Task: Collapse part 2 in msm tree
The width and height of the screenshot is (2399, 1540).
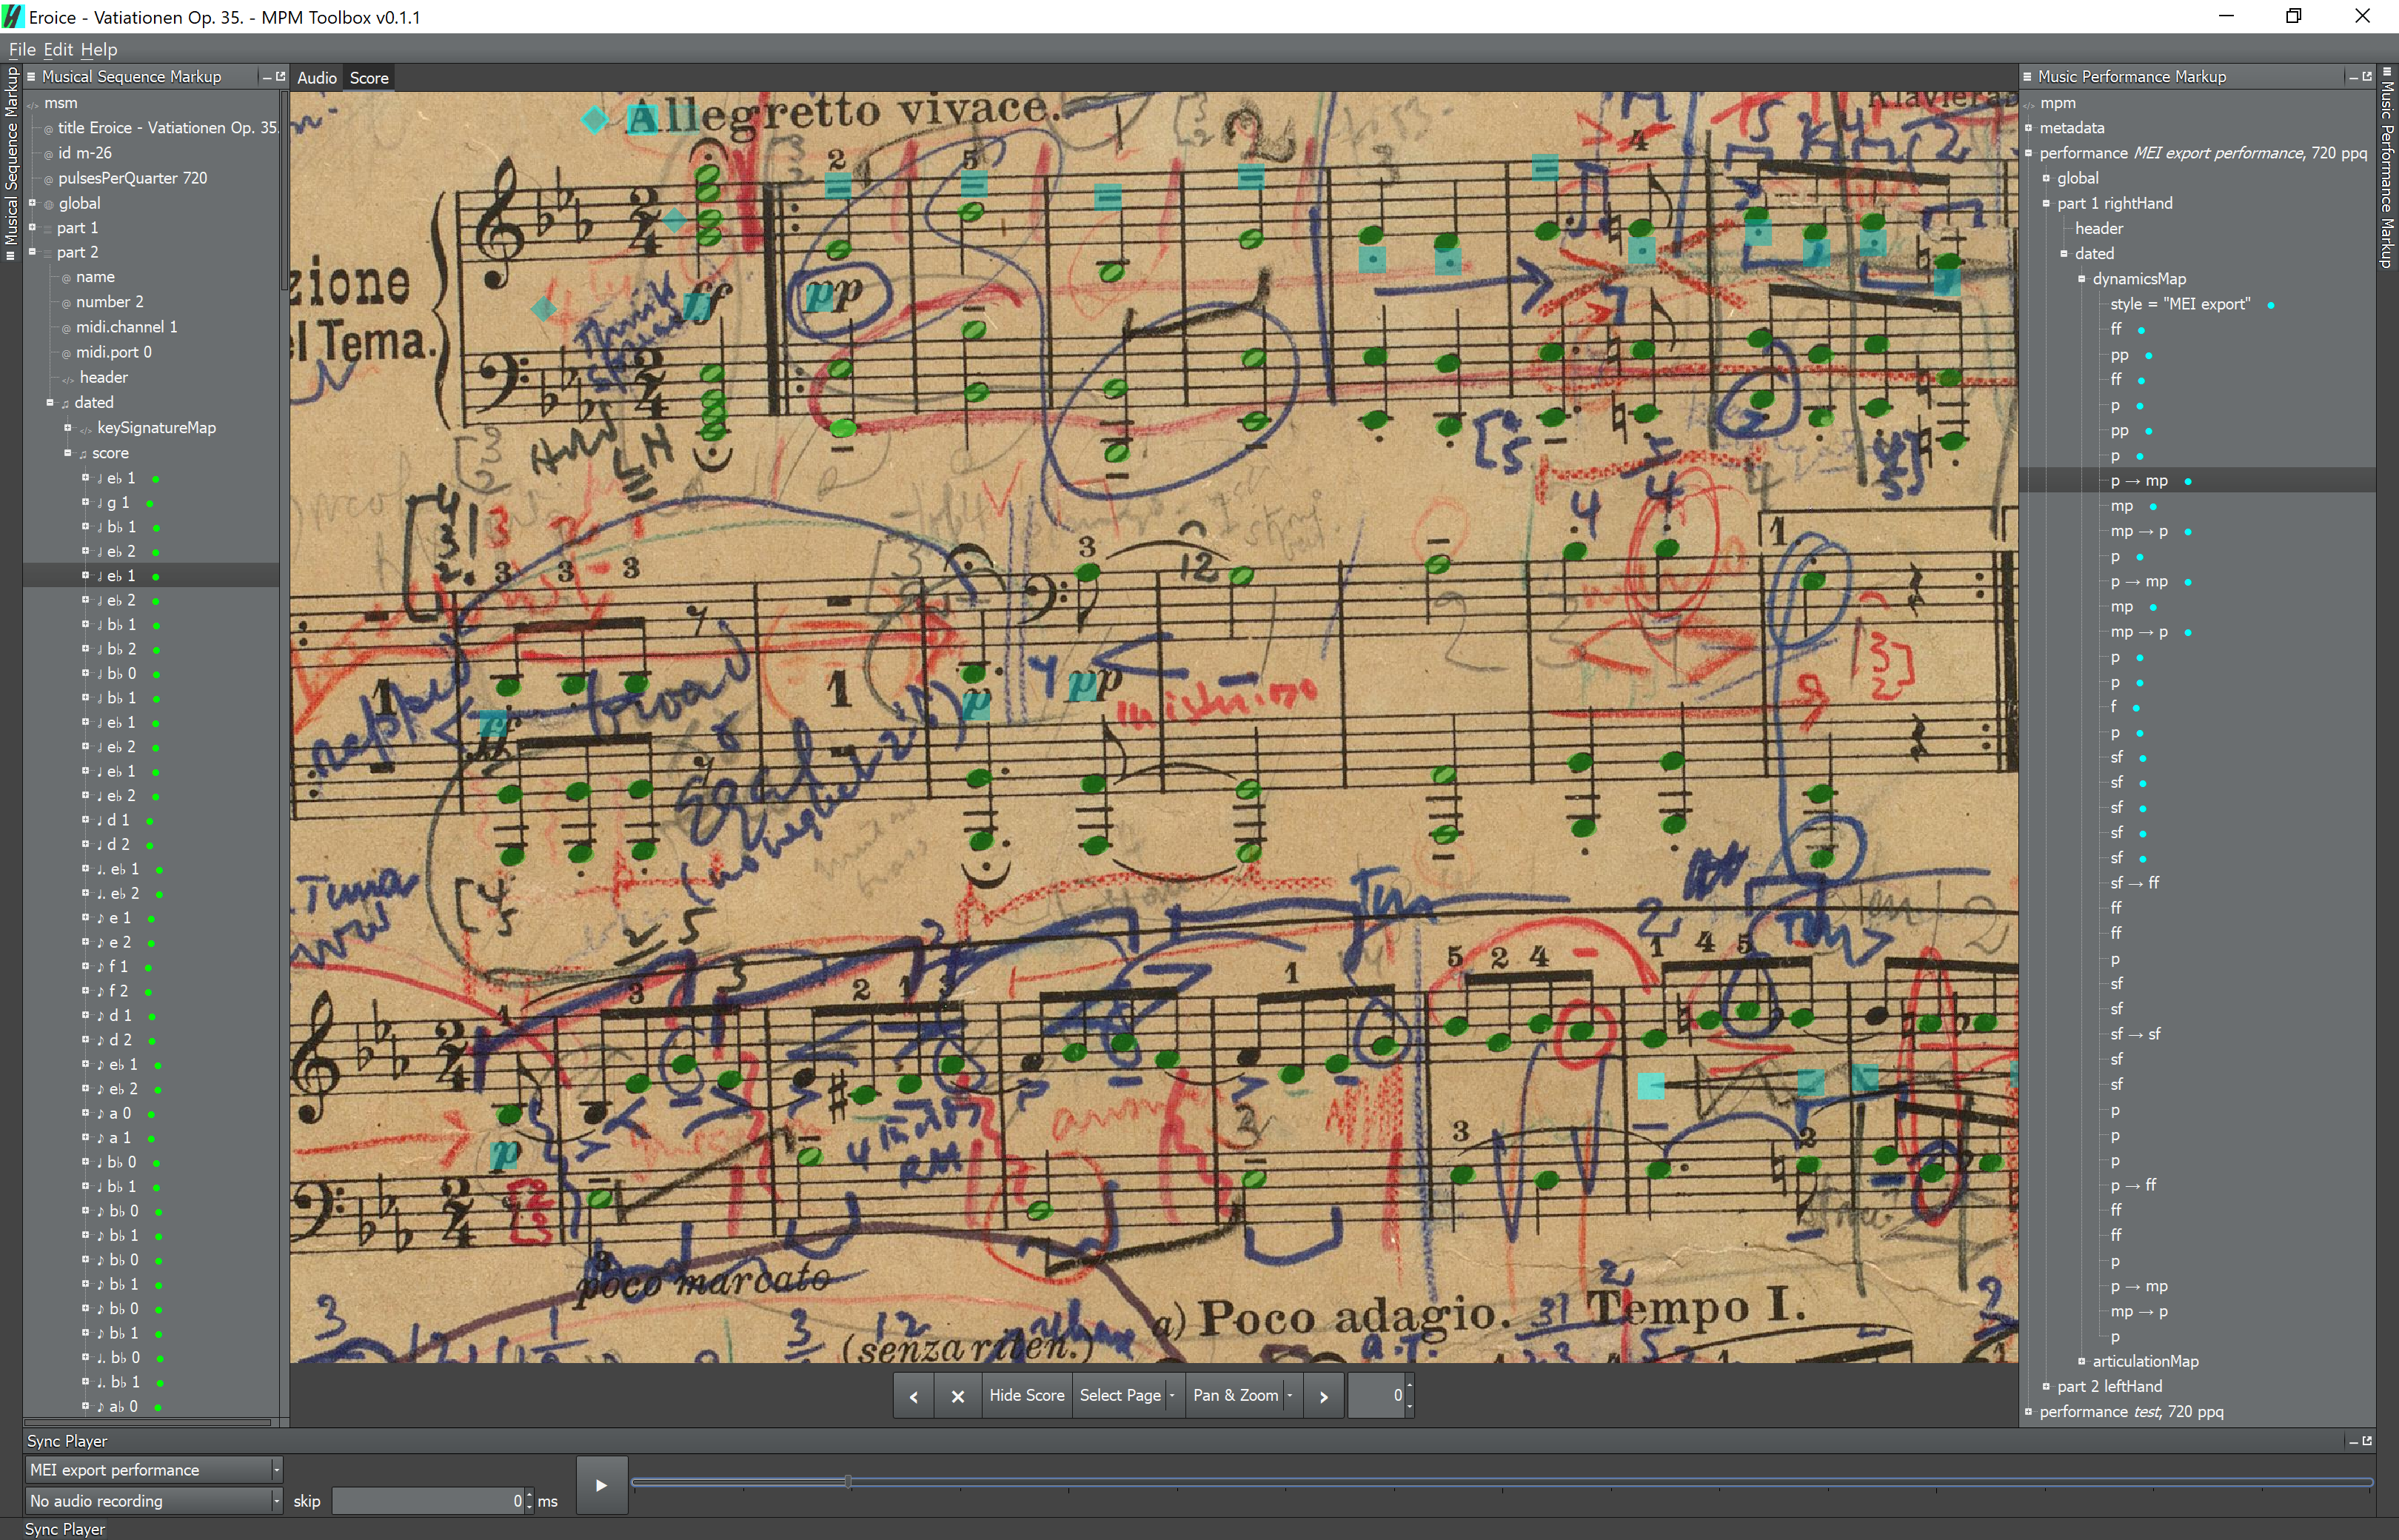Action: pos(32,252)
